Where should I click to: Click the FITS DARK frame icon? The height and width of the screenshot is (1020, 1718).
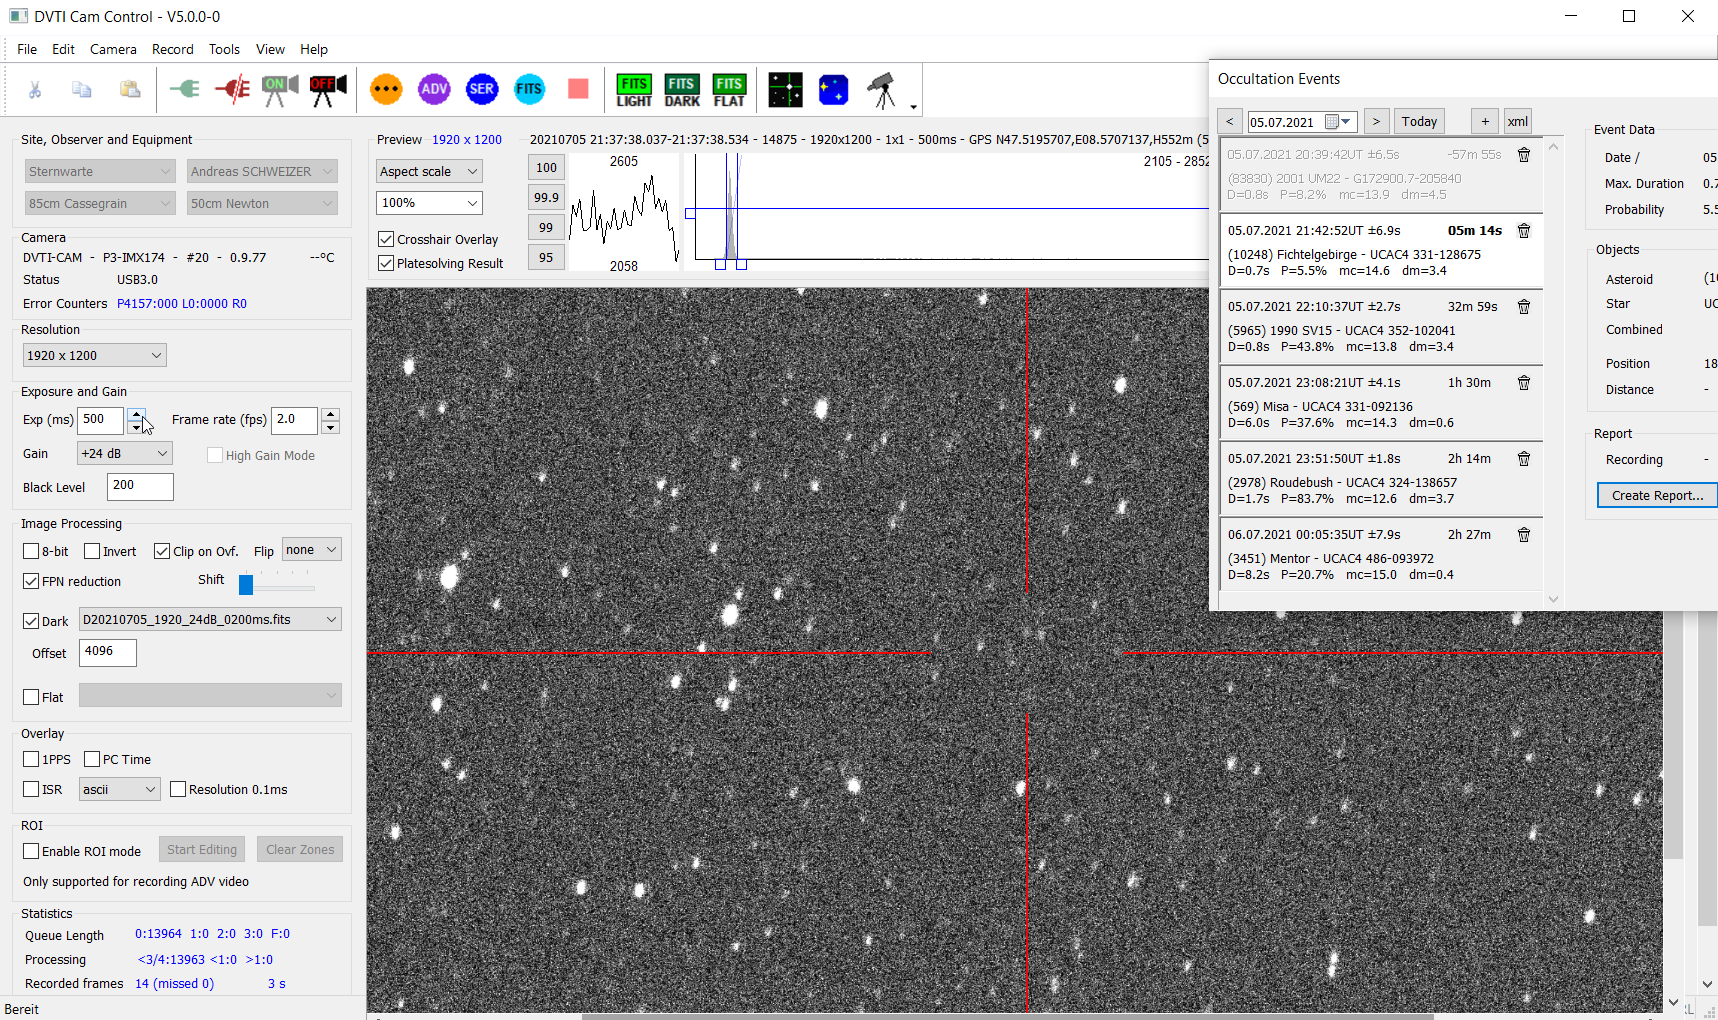(682, 90)
